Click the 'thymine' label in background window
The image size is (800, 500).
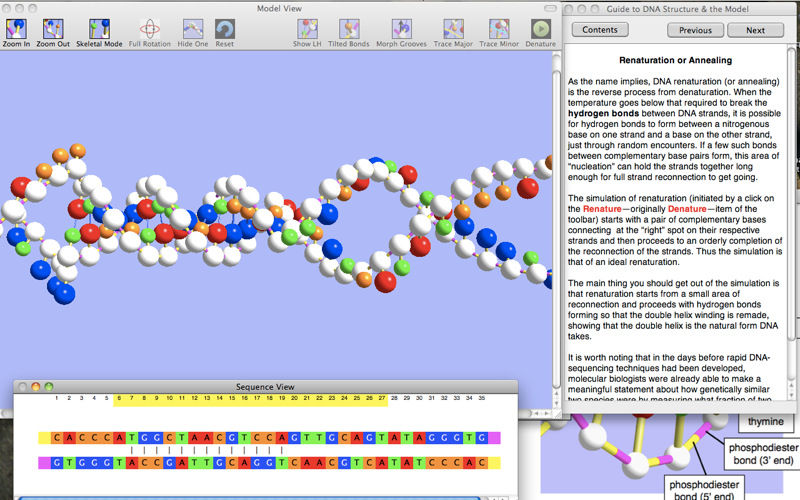(765, 421)
